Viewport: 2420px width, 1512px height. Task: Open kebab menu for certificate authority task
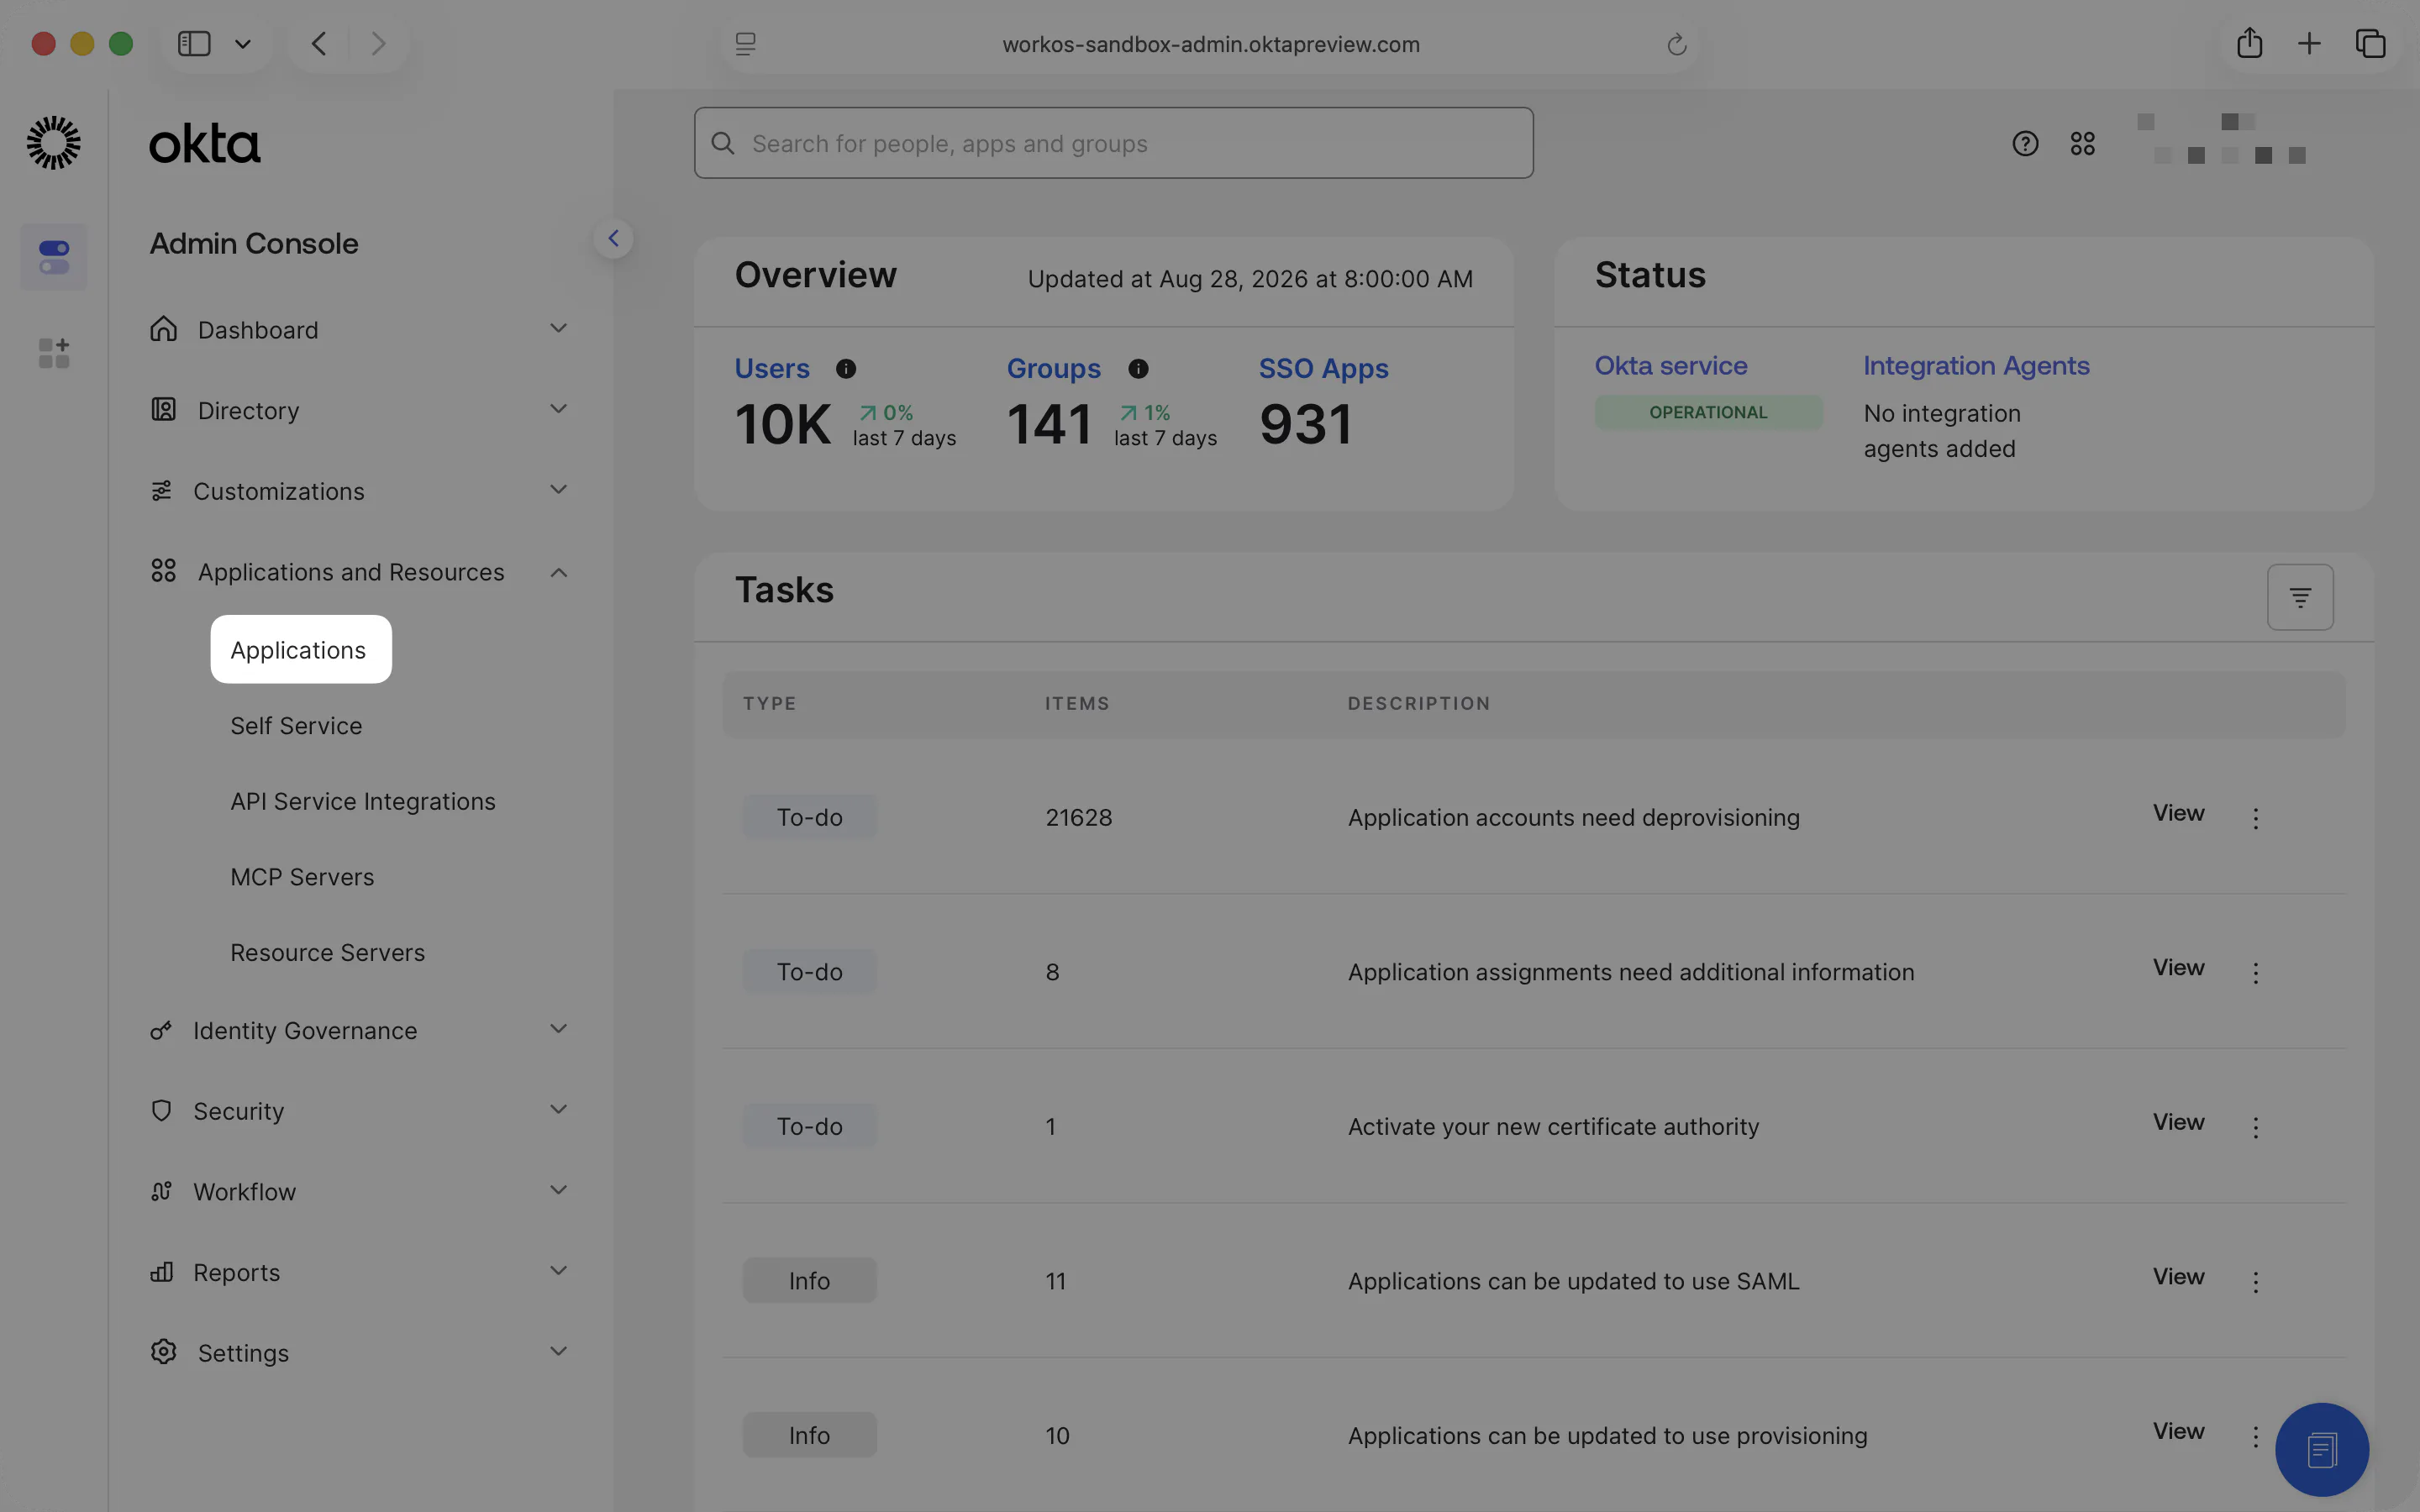2255,1127
